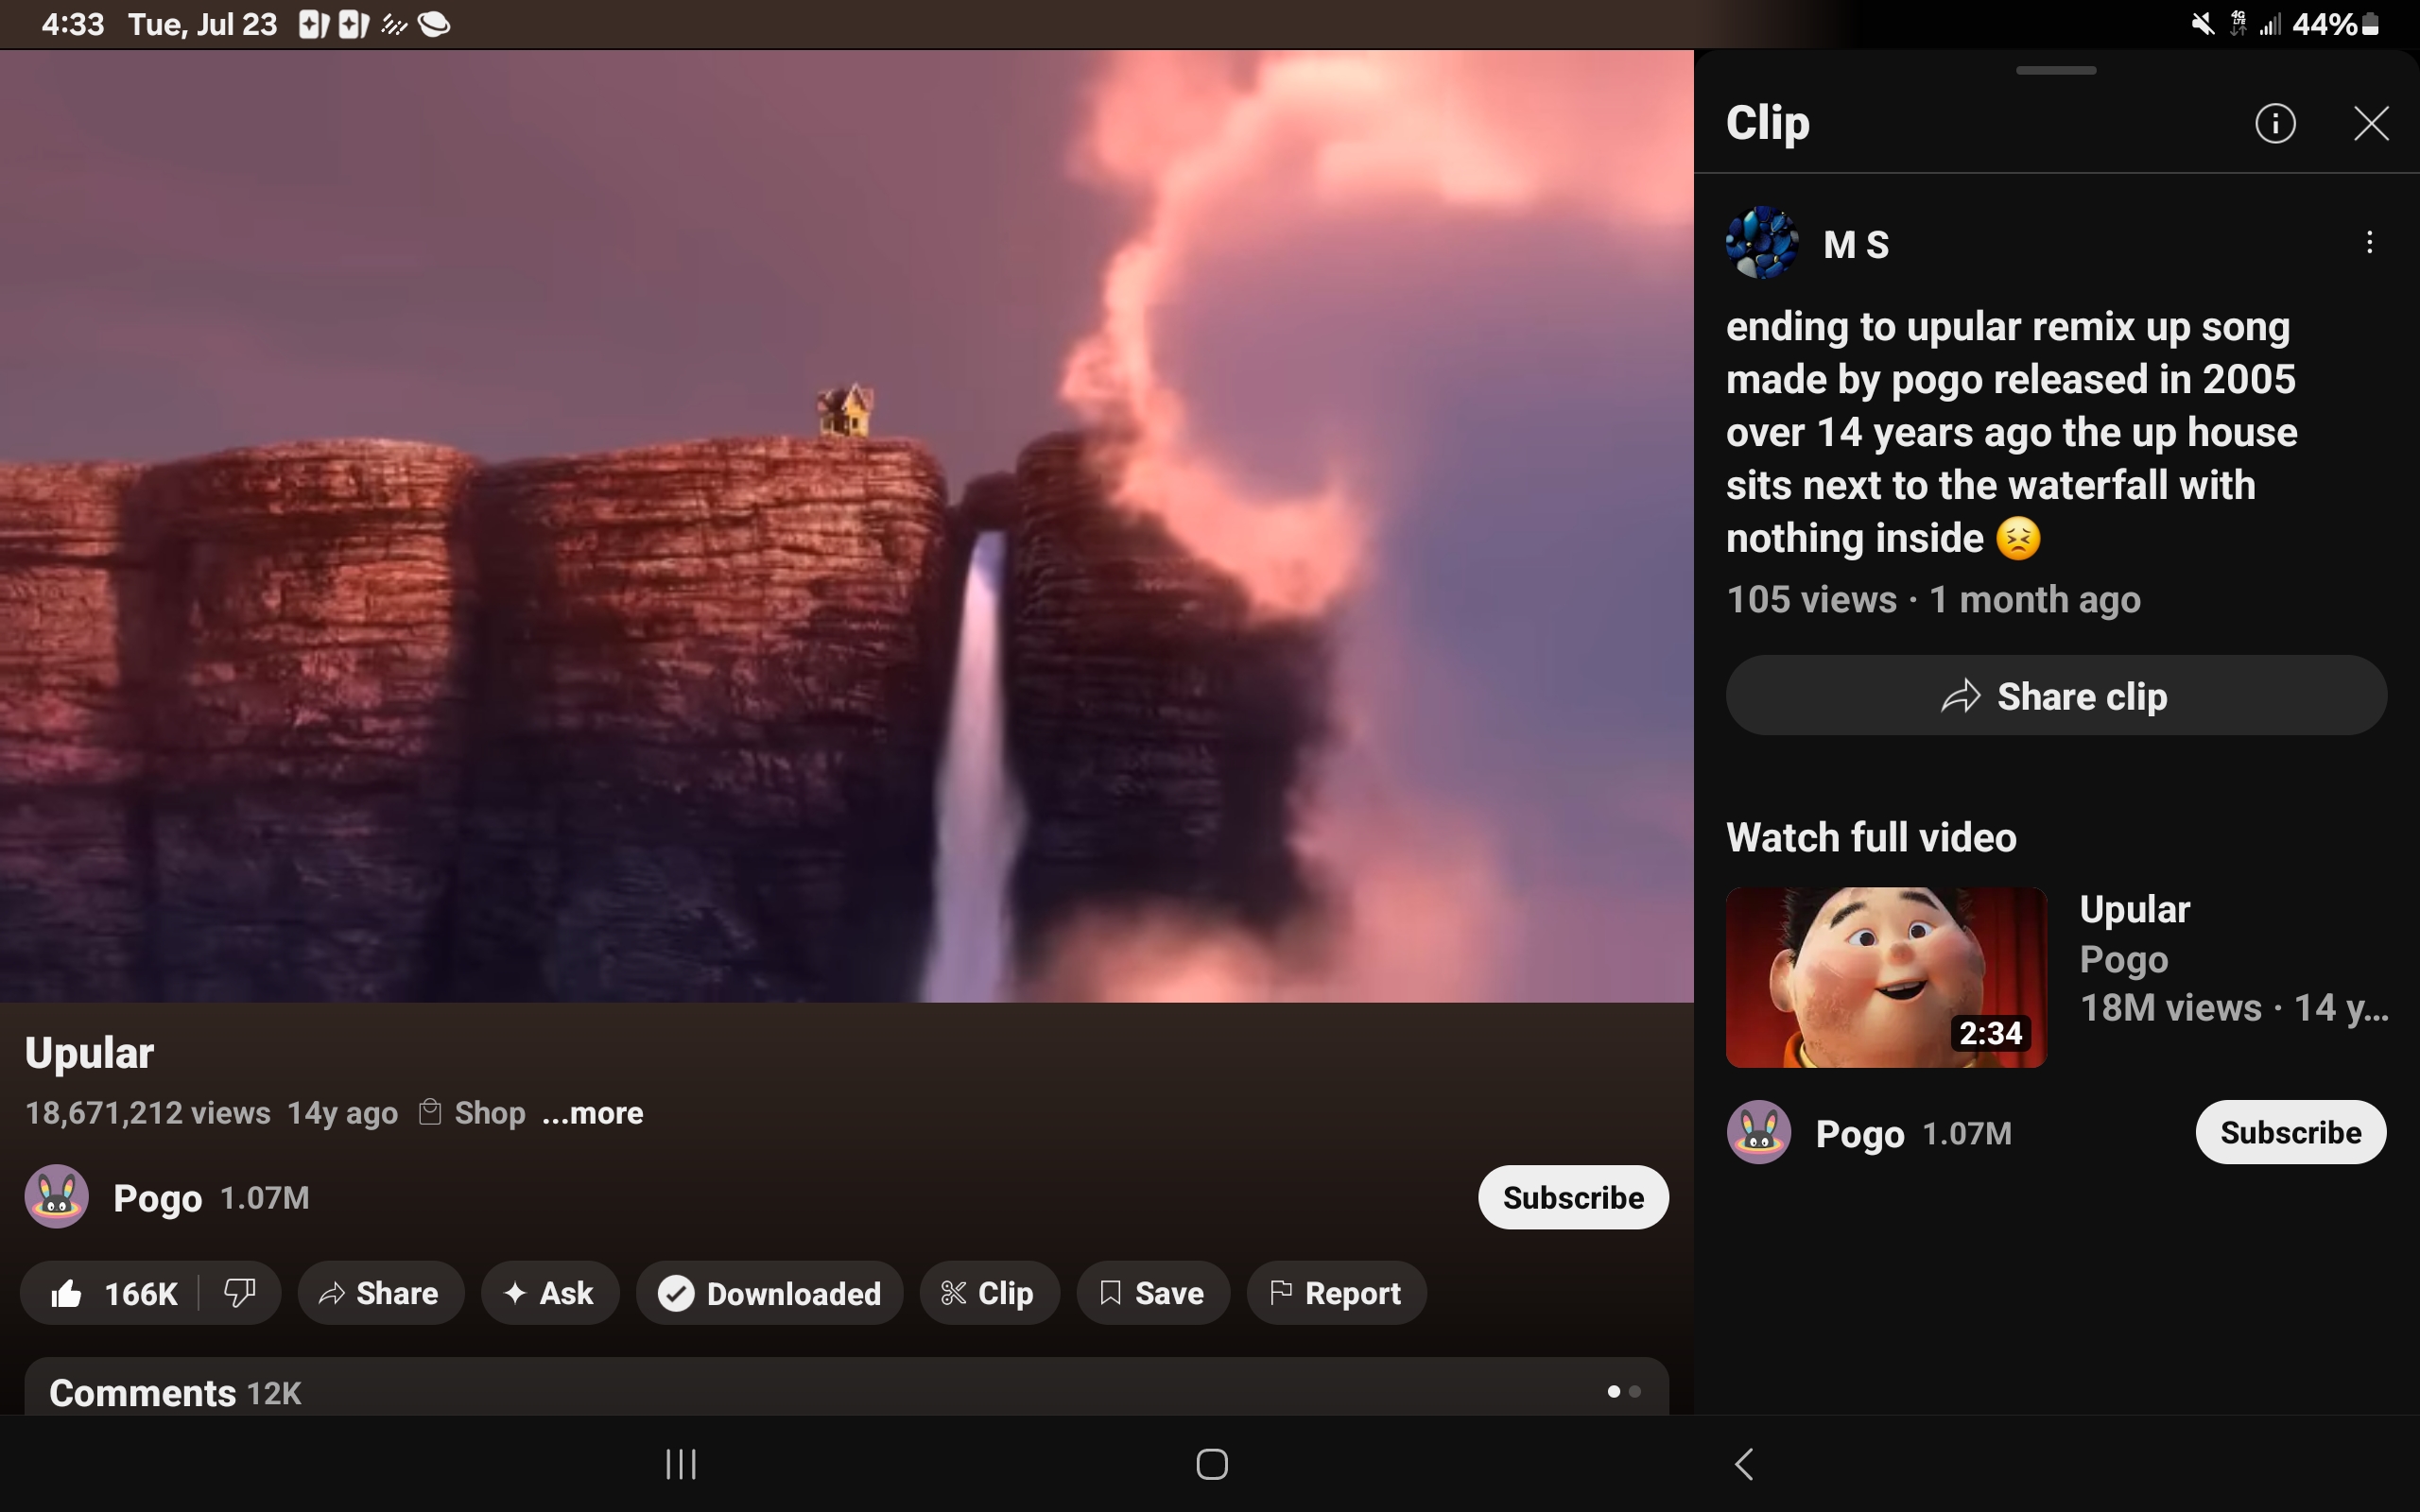The width and height of the screenshot is (2420, 1512).
Task: Tap the muted sound status icon
Action: point(2201,24)
